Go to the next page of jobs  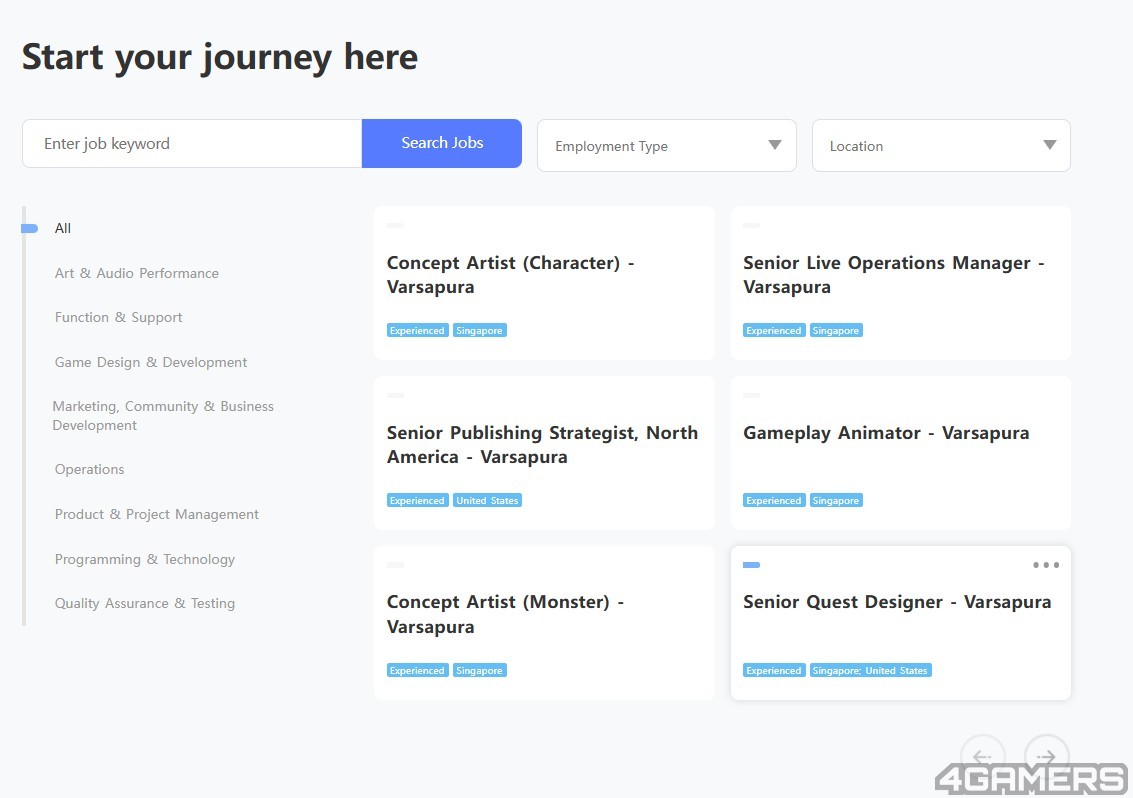click(x=1046, y=757)
